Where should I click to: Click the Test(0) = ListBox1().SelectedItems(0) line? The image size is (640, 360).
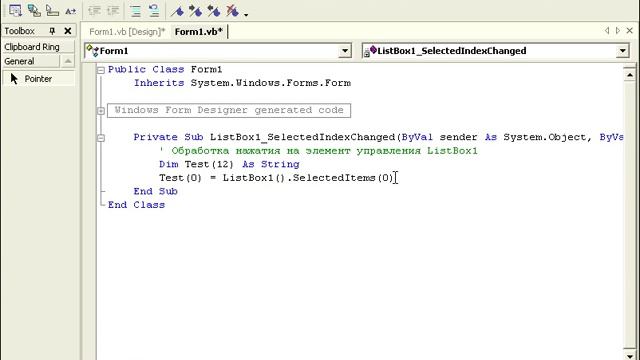point(276,178)
